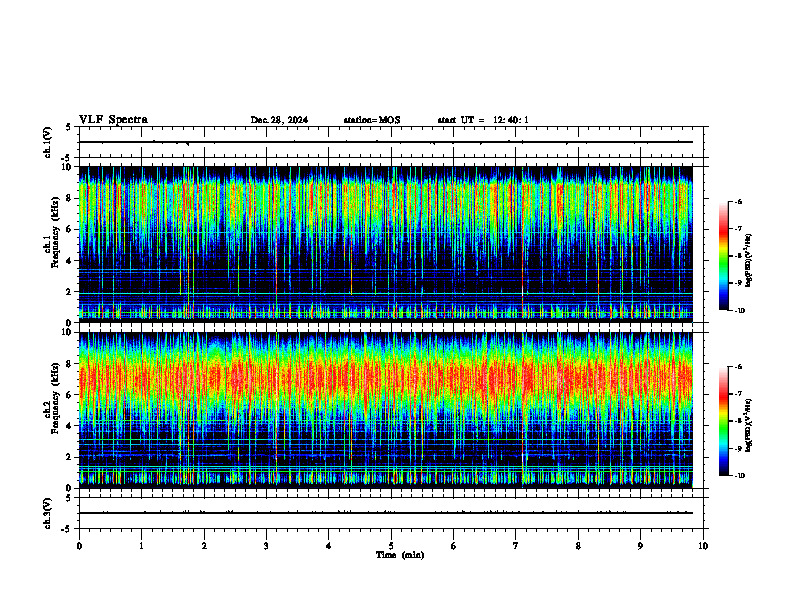
Task: Click the time axis tick label "0"
Action: click(79, 546)
